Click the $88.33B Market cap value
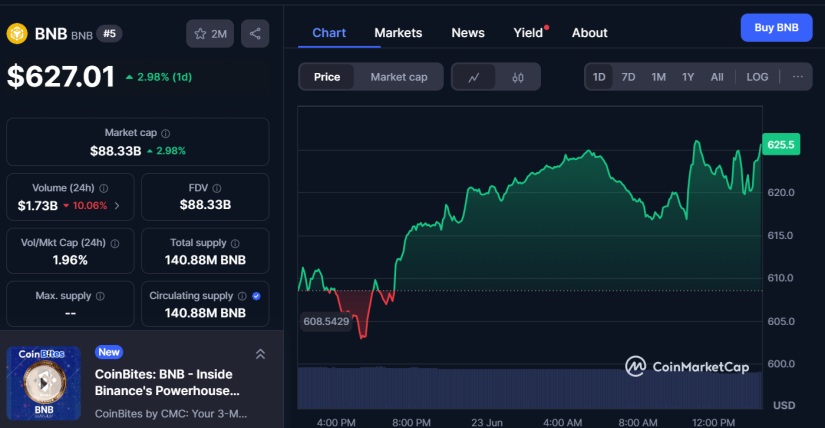 116,151
